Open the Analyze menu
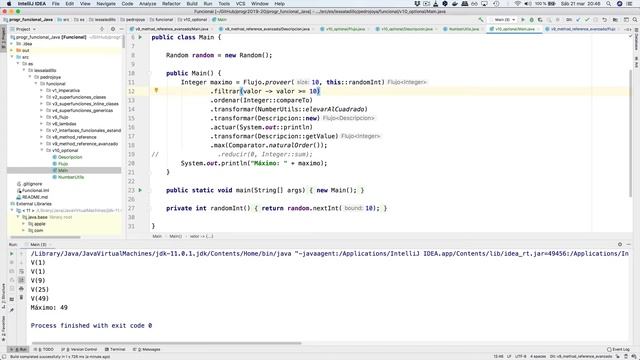Screen dimensions: 640x360 coord(147,4)
